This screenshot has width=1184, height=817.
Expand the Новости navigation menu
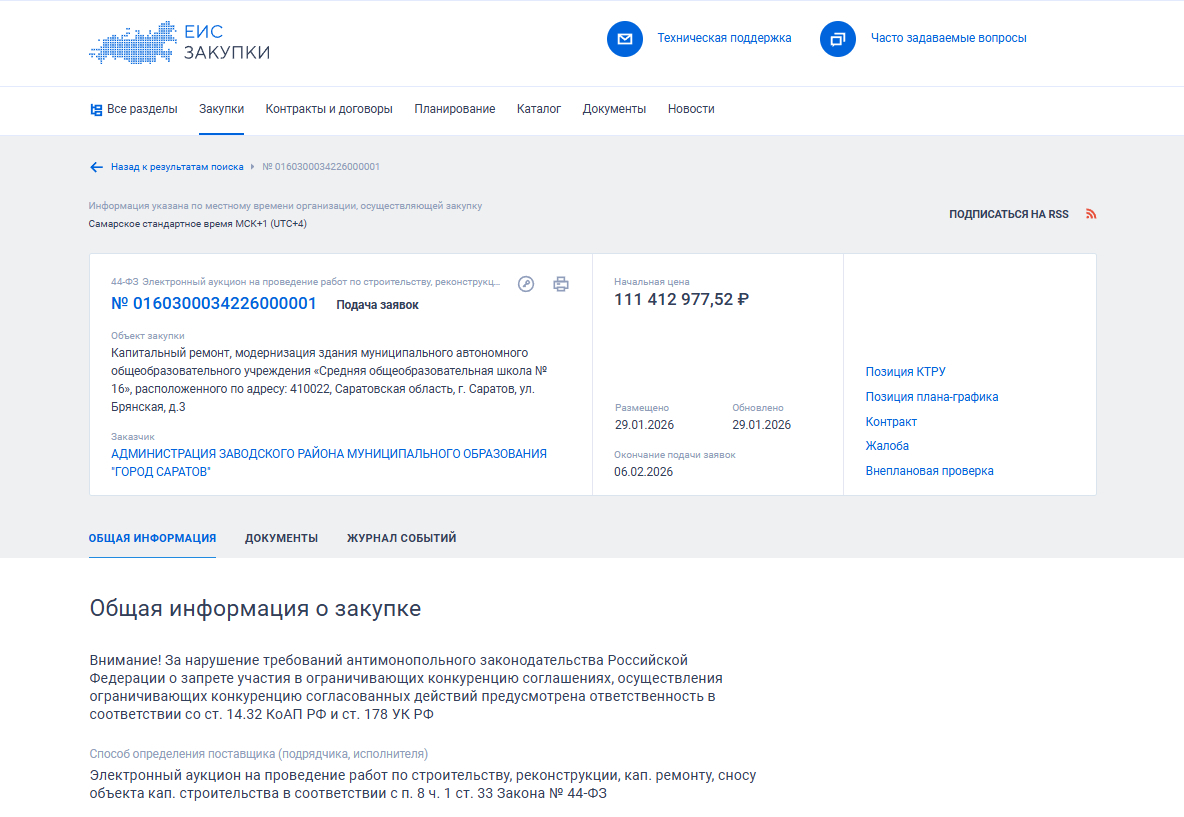(x=691, y=109)
